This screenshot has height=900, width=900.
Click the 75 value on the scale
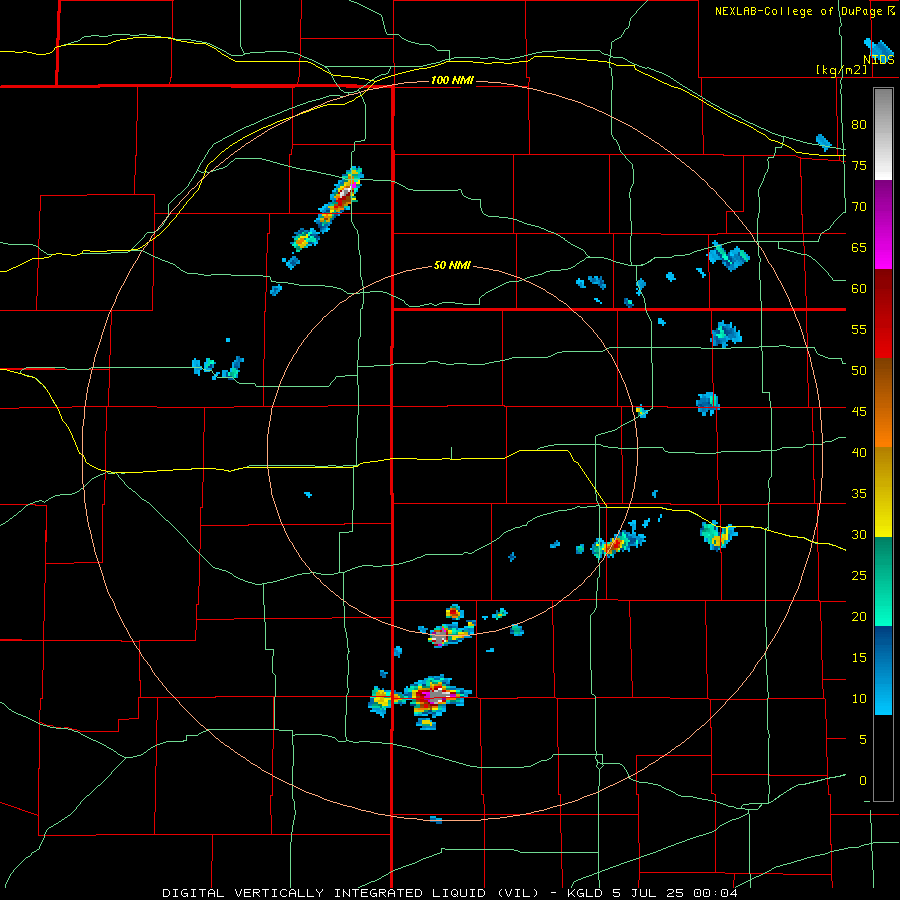point(859,165)
